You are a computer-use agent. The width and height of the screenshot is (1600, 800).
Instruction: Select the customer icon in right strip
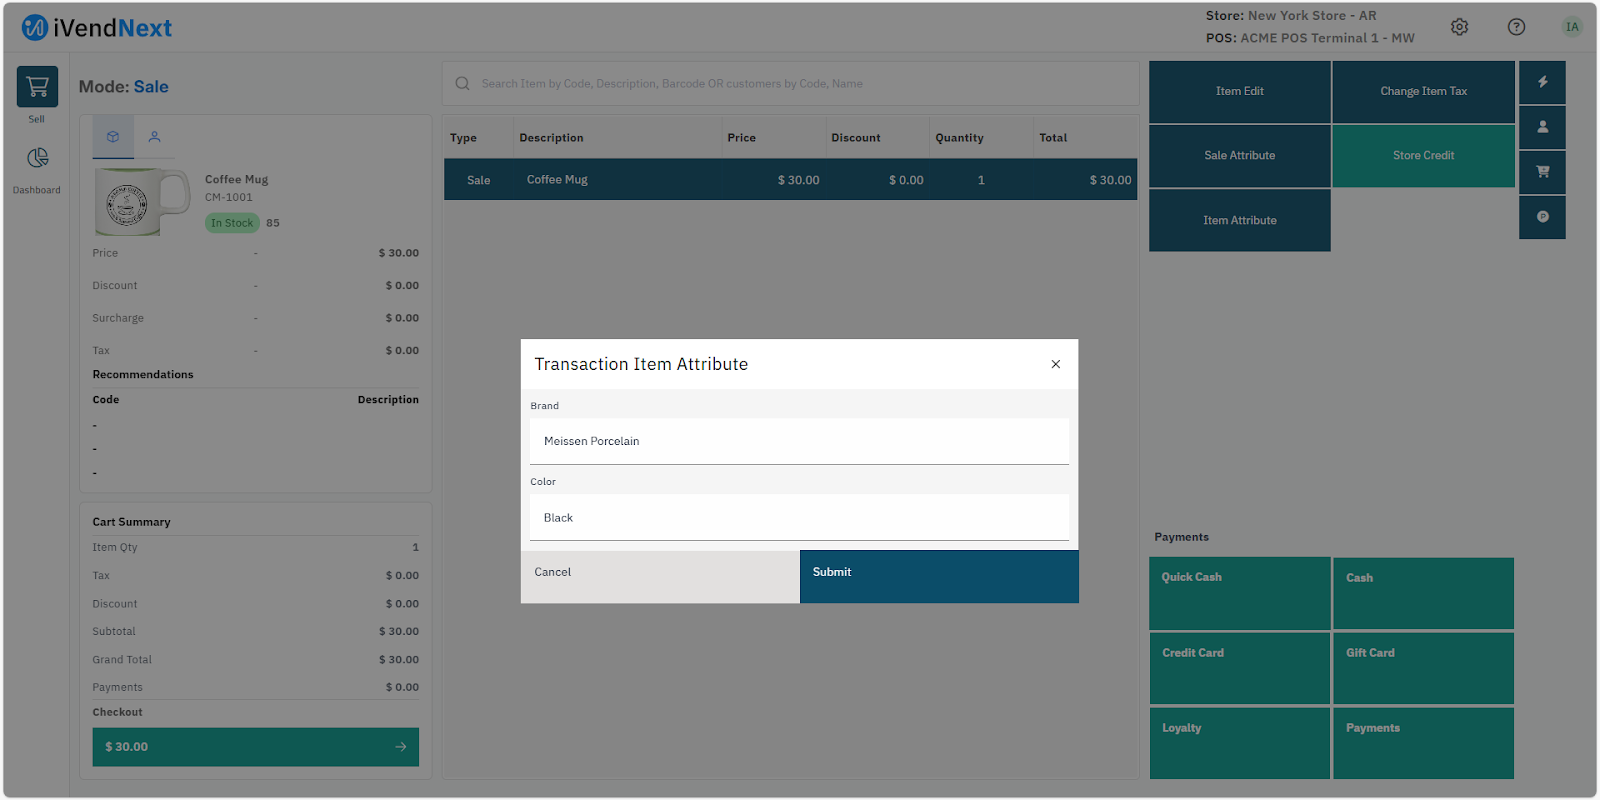click(1542, 127)
